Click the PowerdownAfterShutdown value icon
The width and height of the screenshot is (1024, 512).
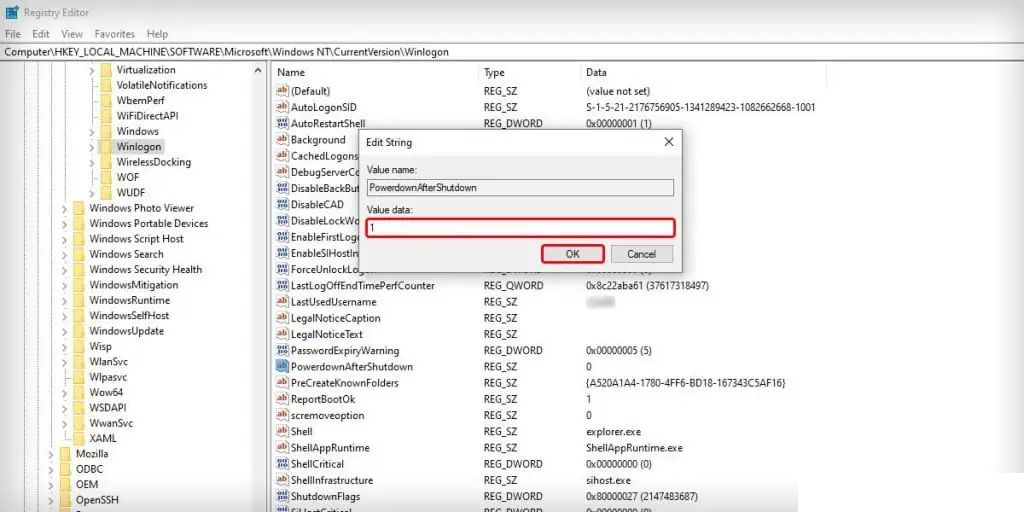282,367
